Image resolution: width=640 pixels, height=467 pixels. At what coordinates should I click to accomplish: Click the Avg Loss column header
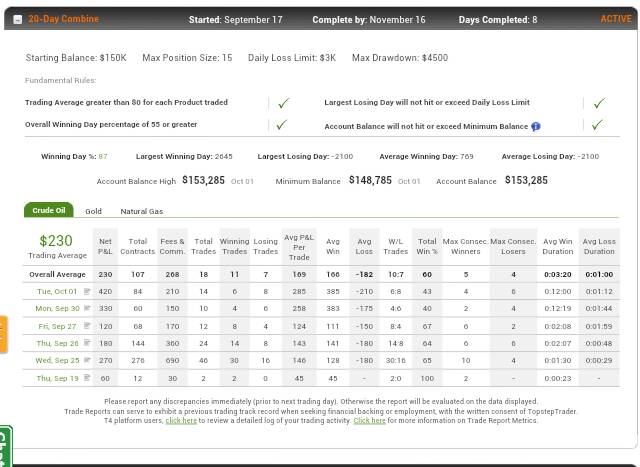point(364,247)
